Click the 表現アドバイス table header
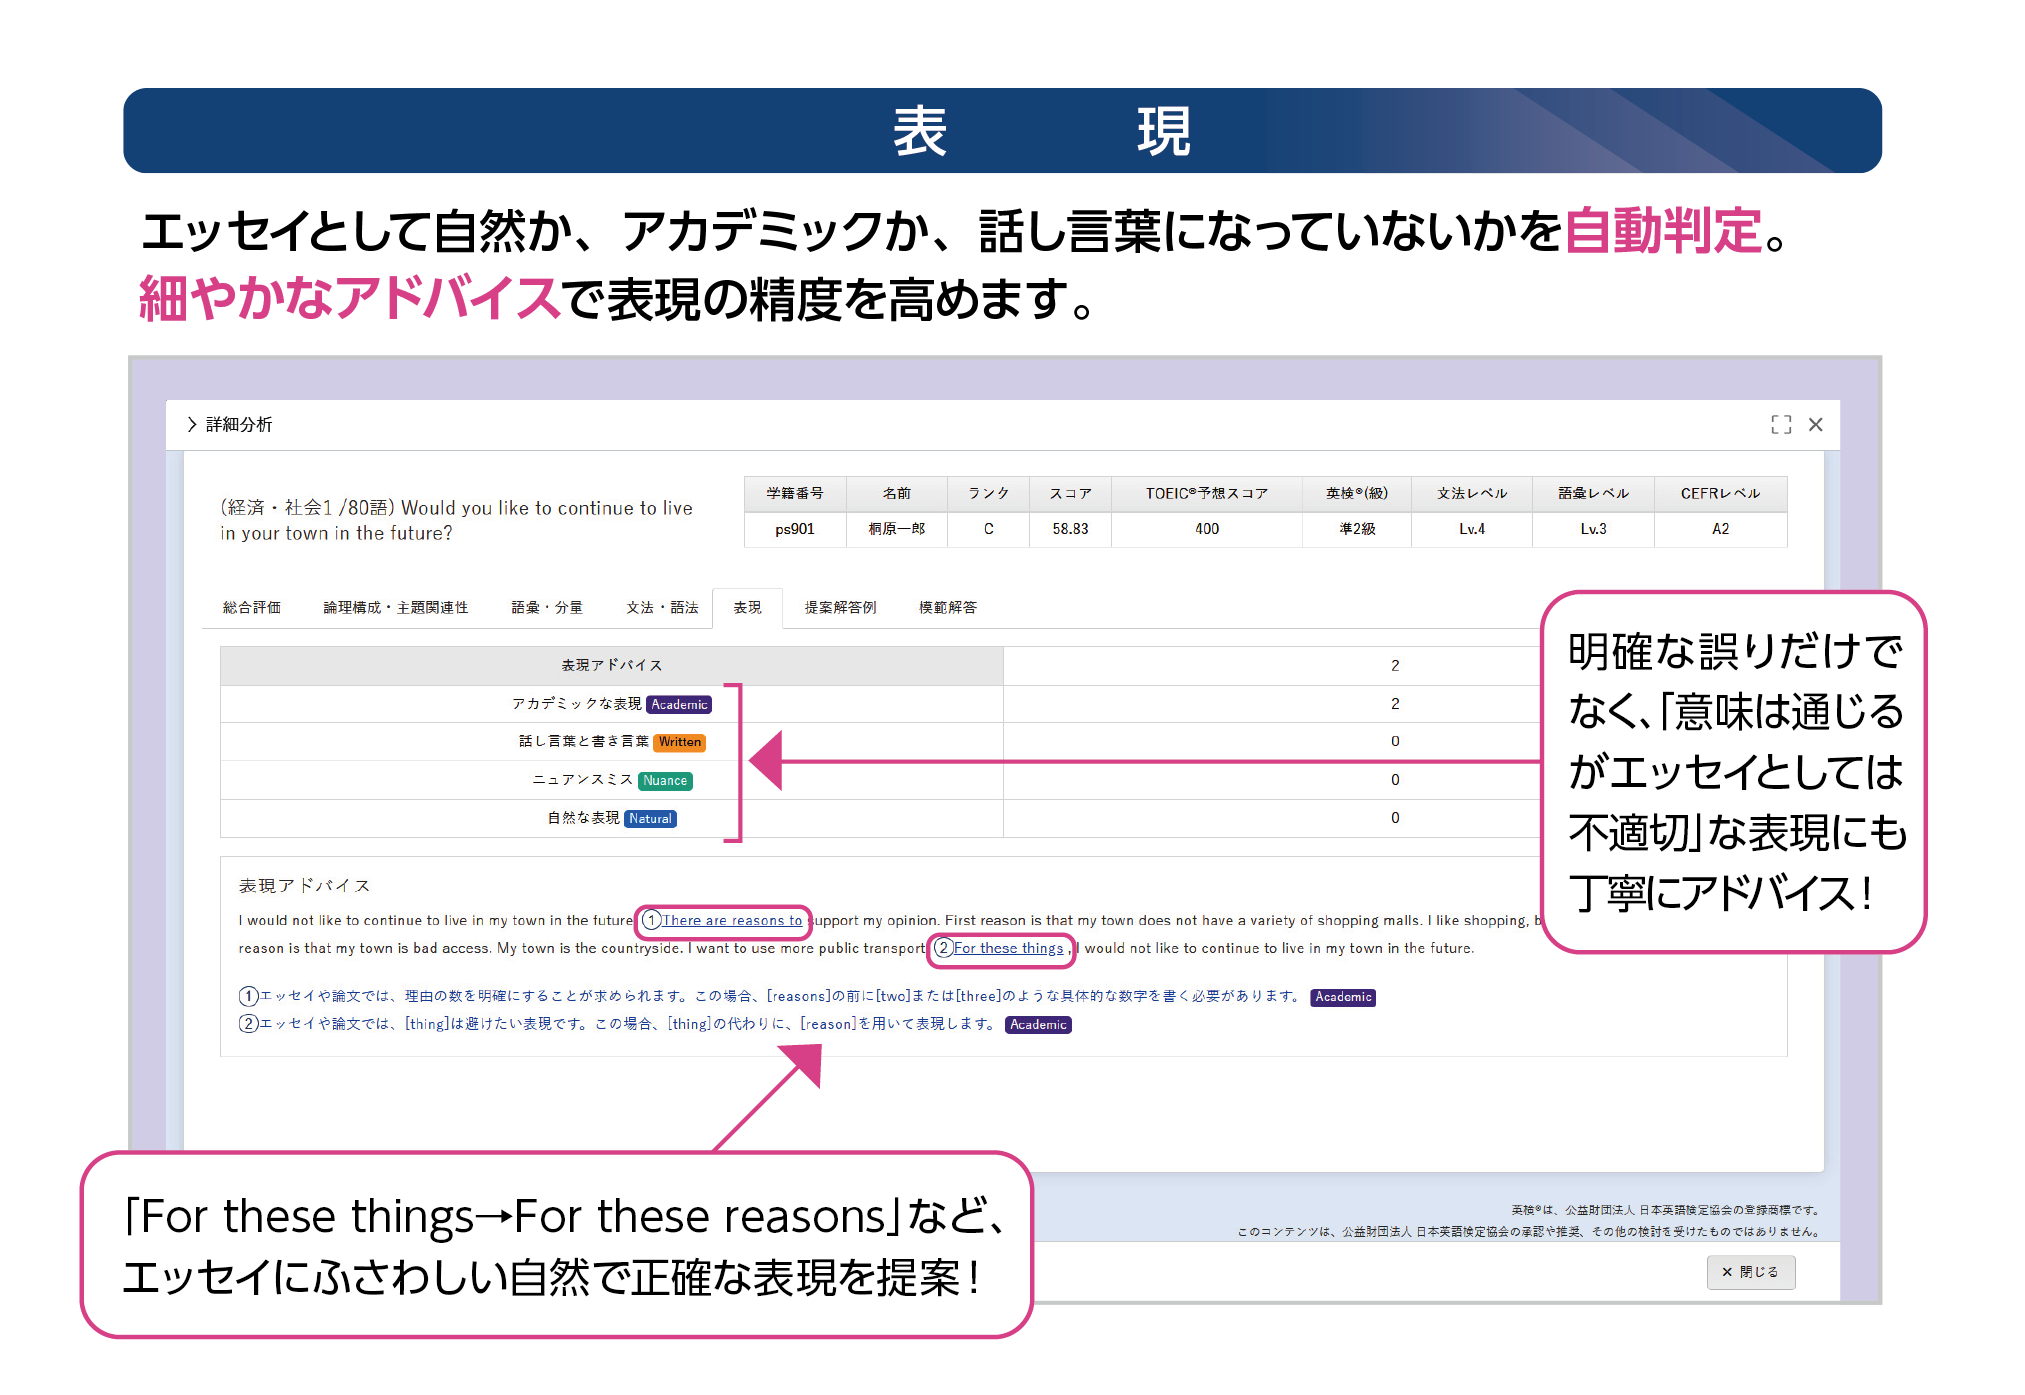 611,665
